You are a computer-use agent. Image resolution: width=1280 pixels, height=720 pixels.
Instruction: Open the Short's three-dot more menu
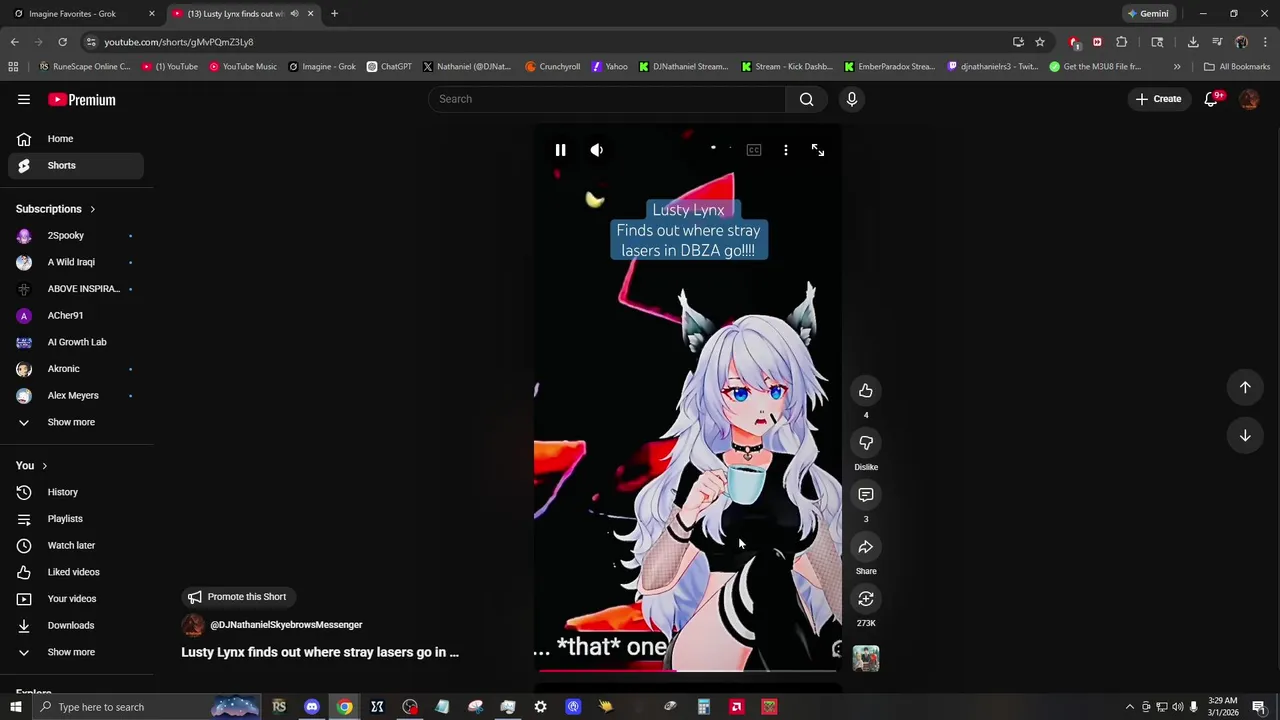[x=786, y=150]
